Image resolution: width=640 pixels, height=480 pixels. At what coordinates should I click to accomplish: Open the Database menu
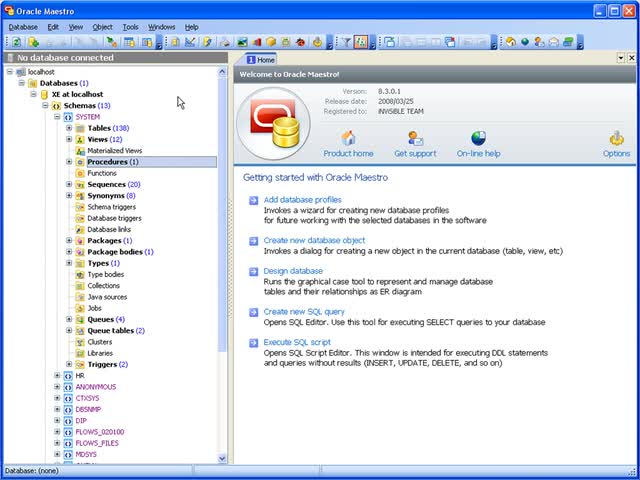pyautogui.click(x=23, y=27)
